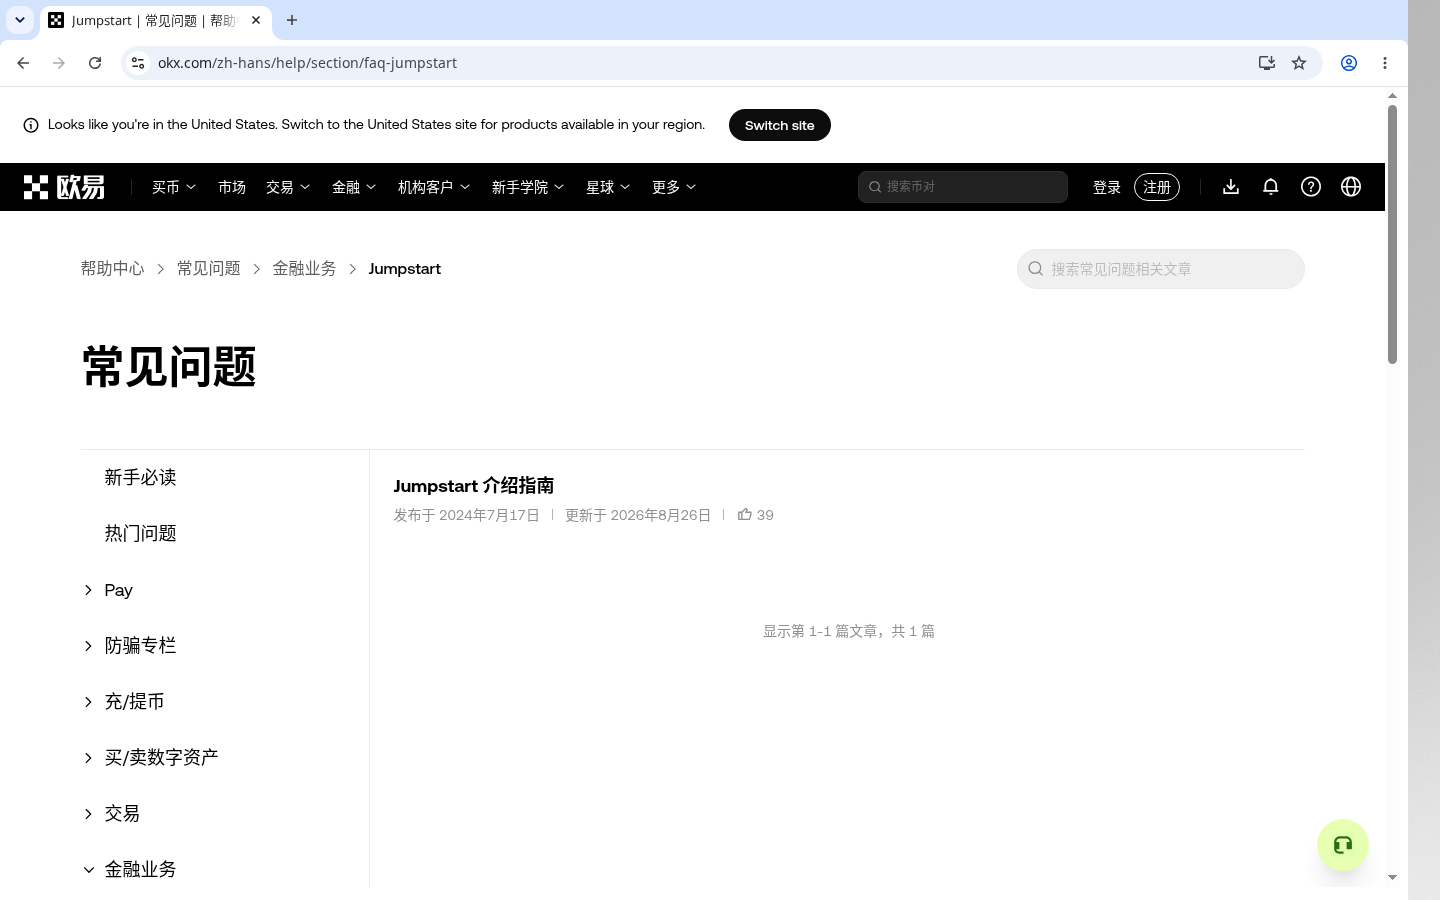The image size is (1440, 900).
Task: Click the 更新于 2026年8月26日 text
Action: tap(638, 515)
